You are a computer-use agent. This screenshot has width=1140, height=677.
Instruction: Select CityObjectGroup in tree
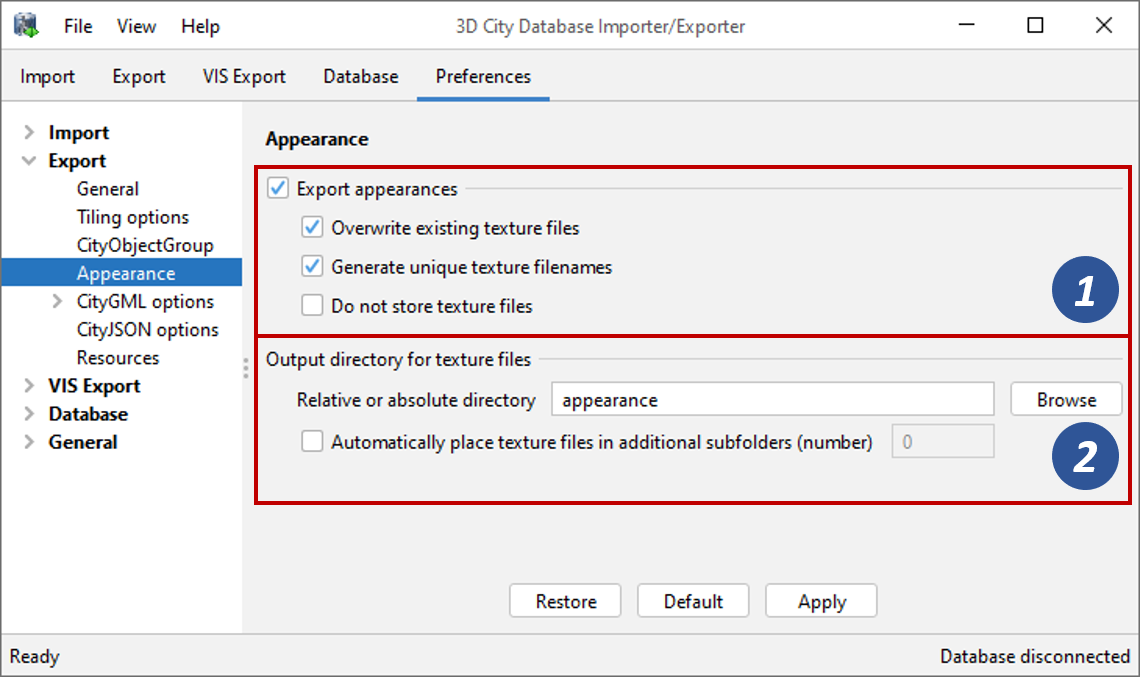[x=145, y=246]
